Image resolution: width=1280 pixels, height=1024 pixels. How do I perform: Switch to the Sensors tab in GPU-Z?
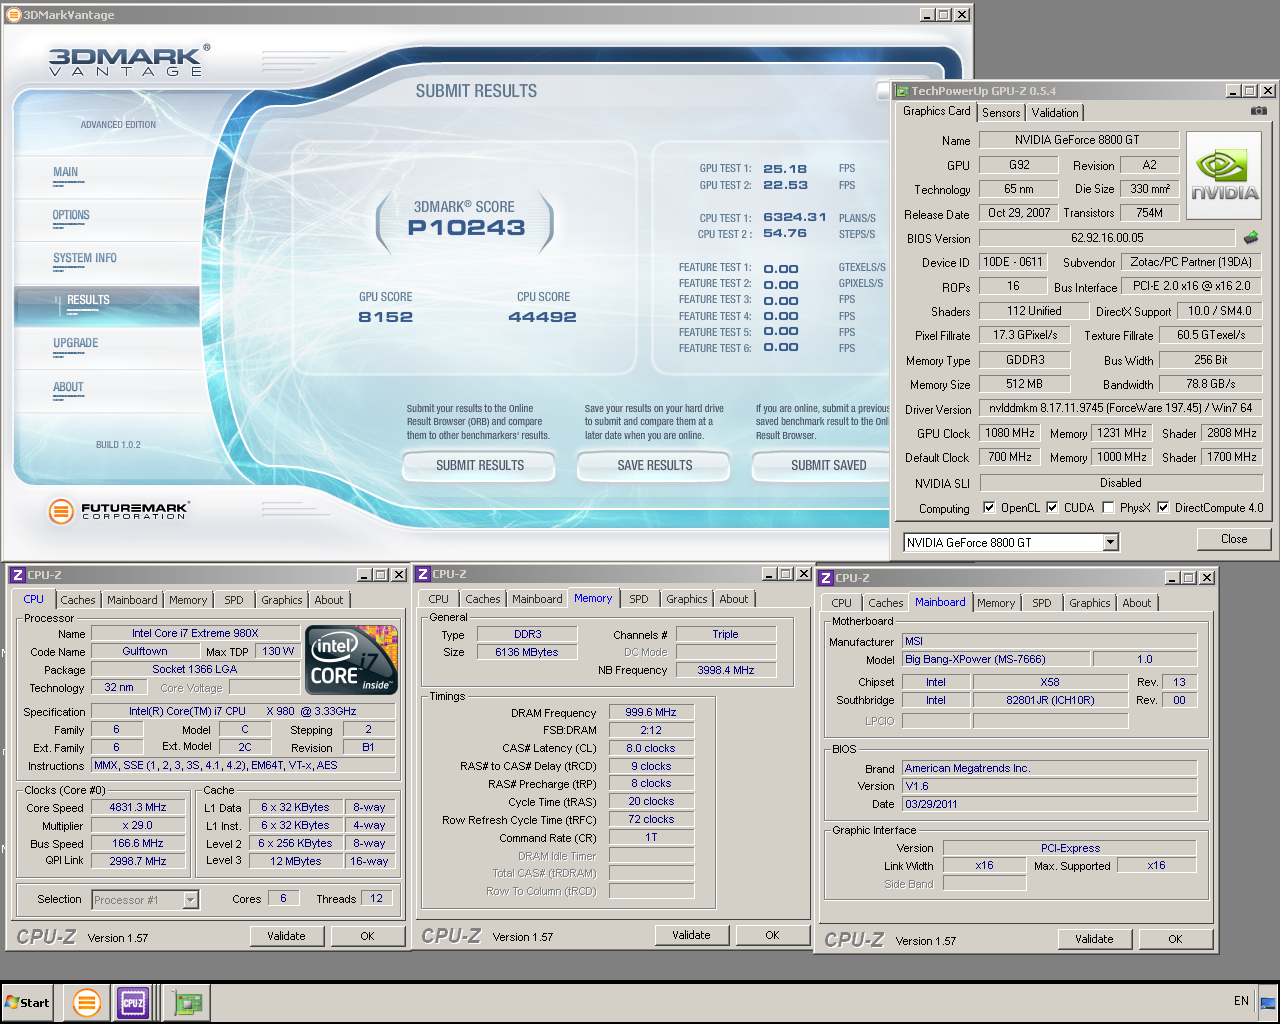click(1001, 113)
